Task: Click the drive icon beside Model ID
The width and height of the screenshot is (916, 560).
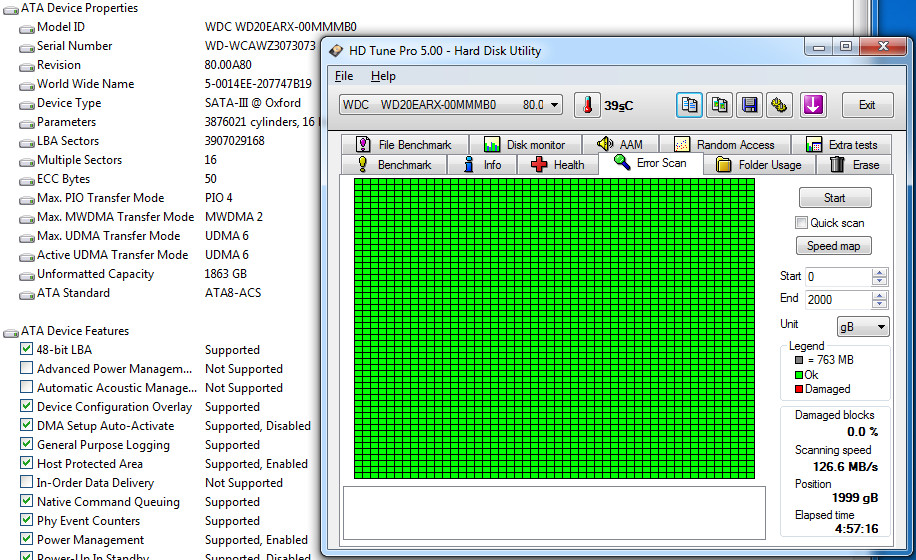Action: click(x=26, y=29)
